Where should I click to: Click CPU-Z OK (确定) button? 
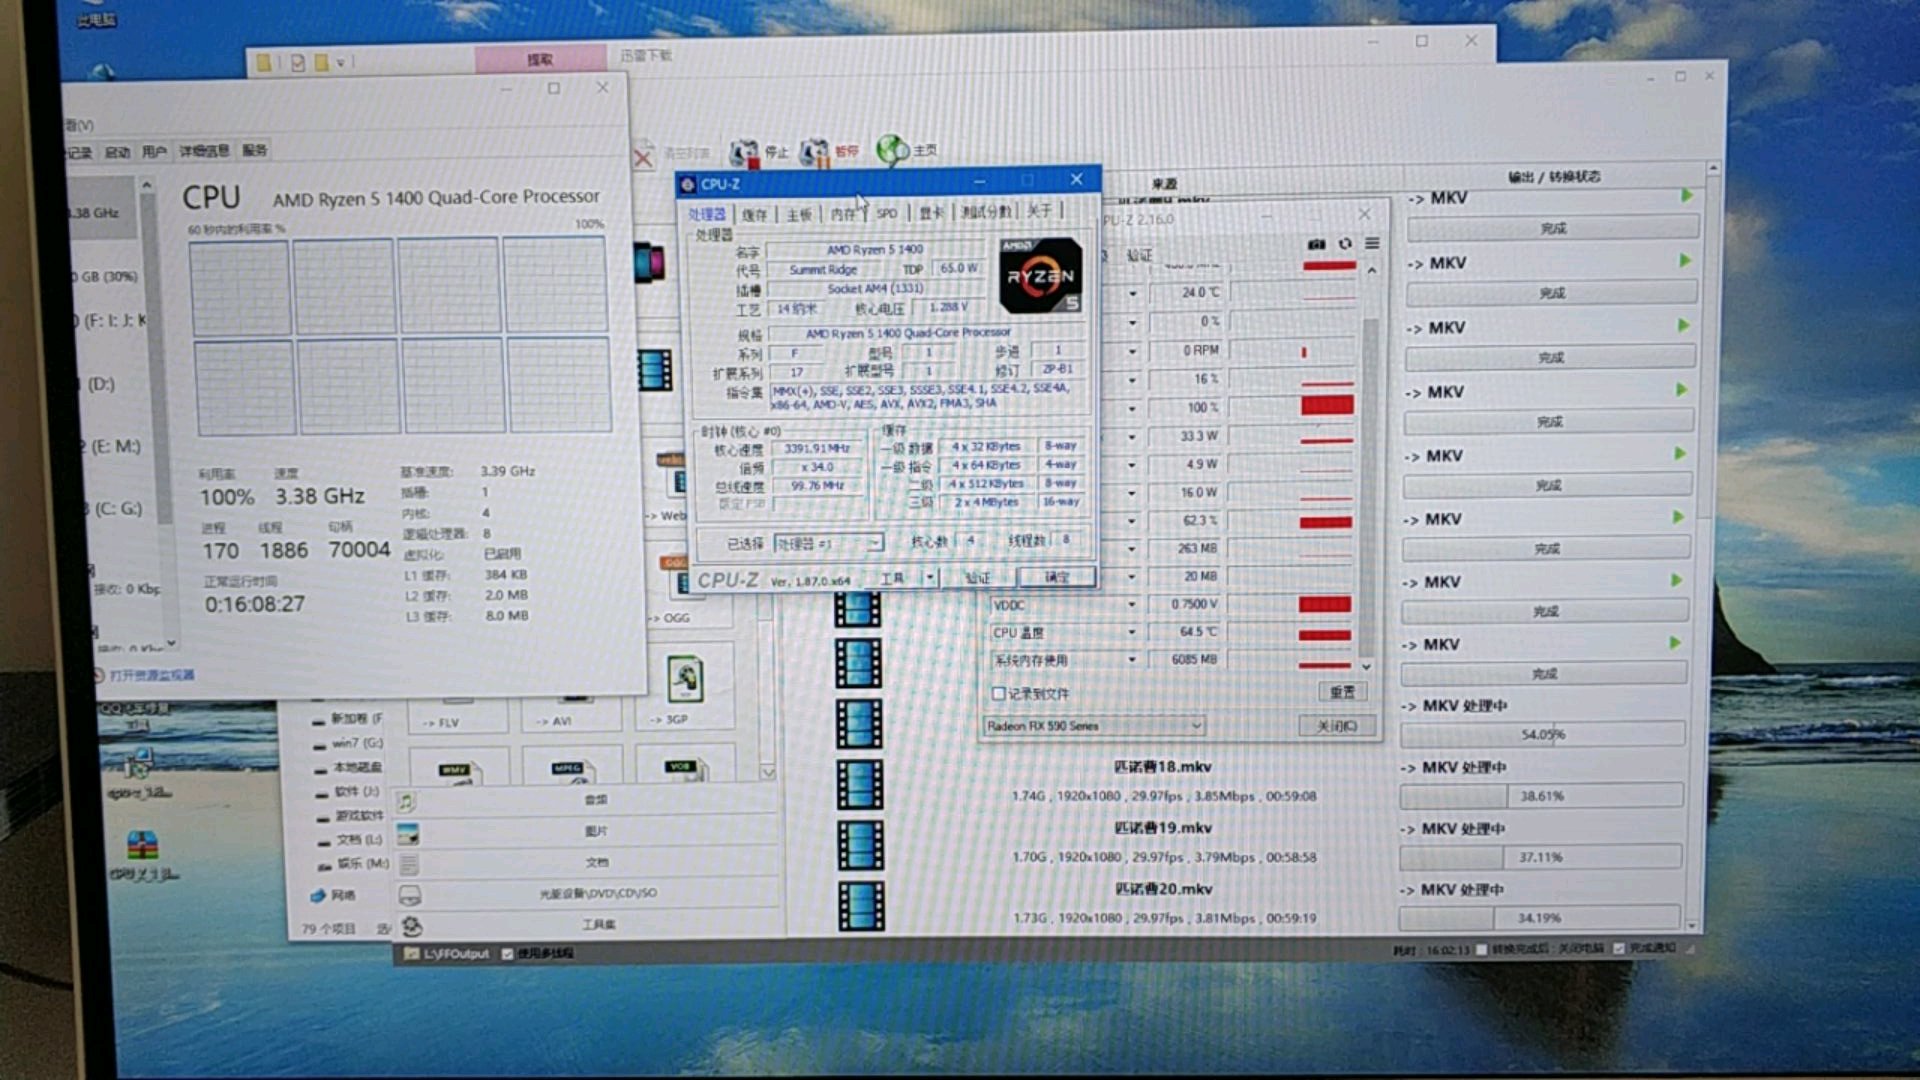[x=1056, y=577]
